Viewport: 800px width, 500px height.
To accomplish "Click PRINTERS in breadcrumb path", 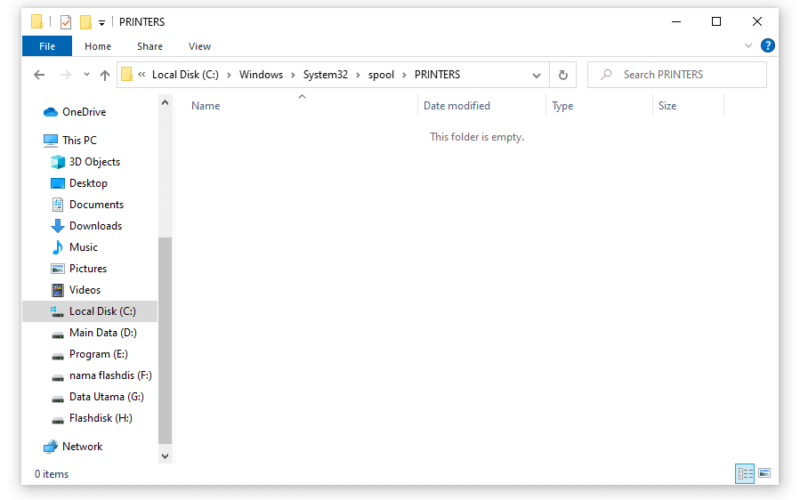I will click(x=437, y=74).
